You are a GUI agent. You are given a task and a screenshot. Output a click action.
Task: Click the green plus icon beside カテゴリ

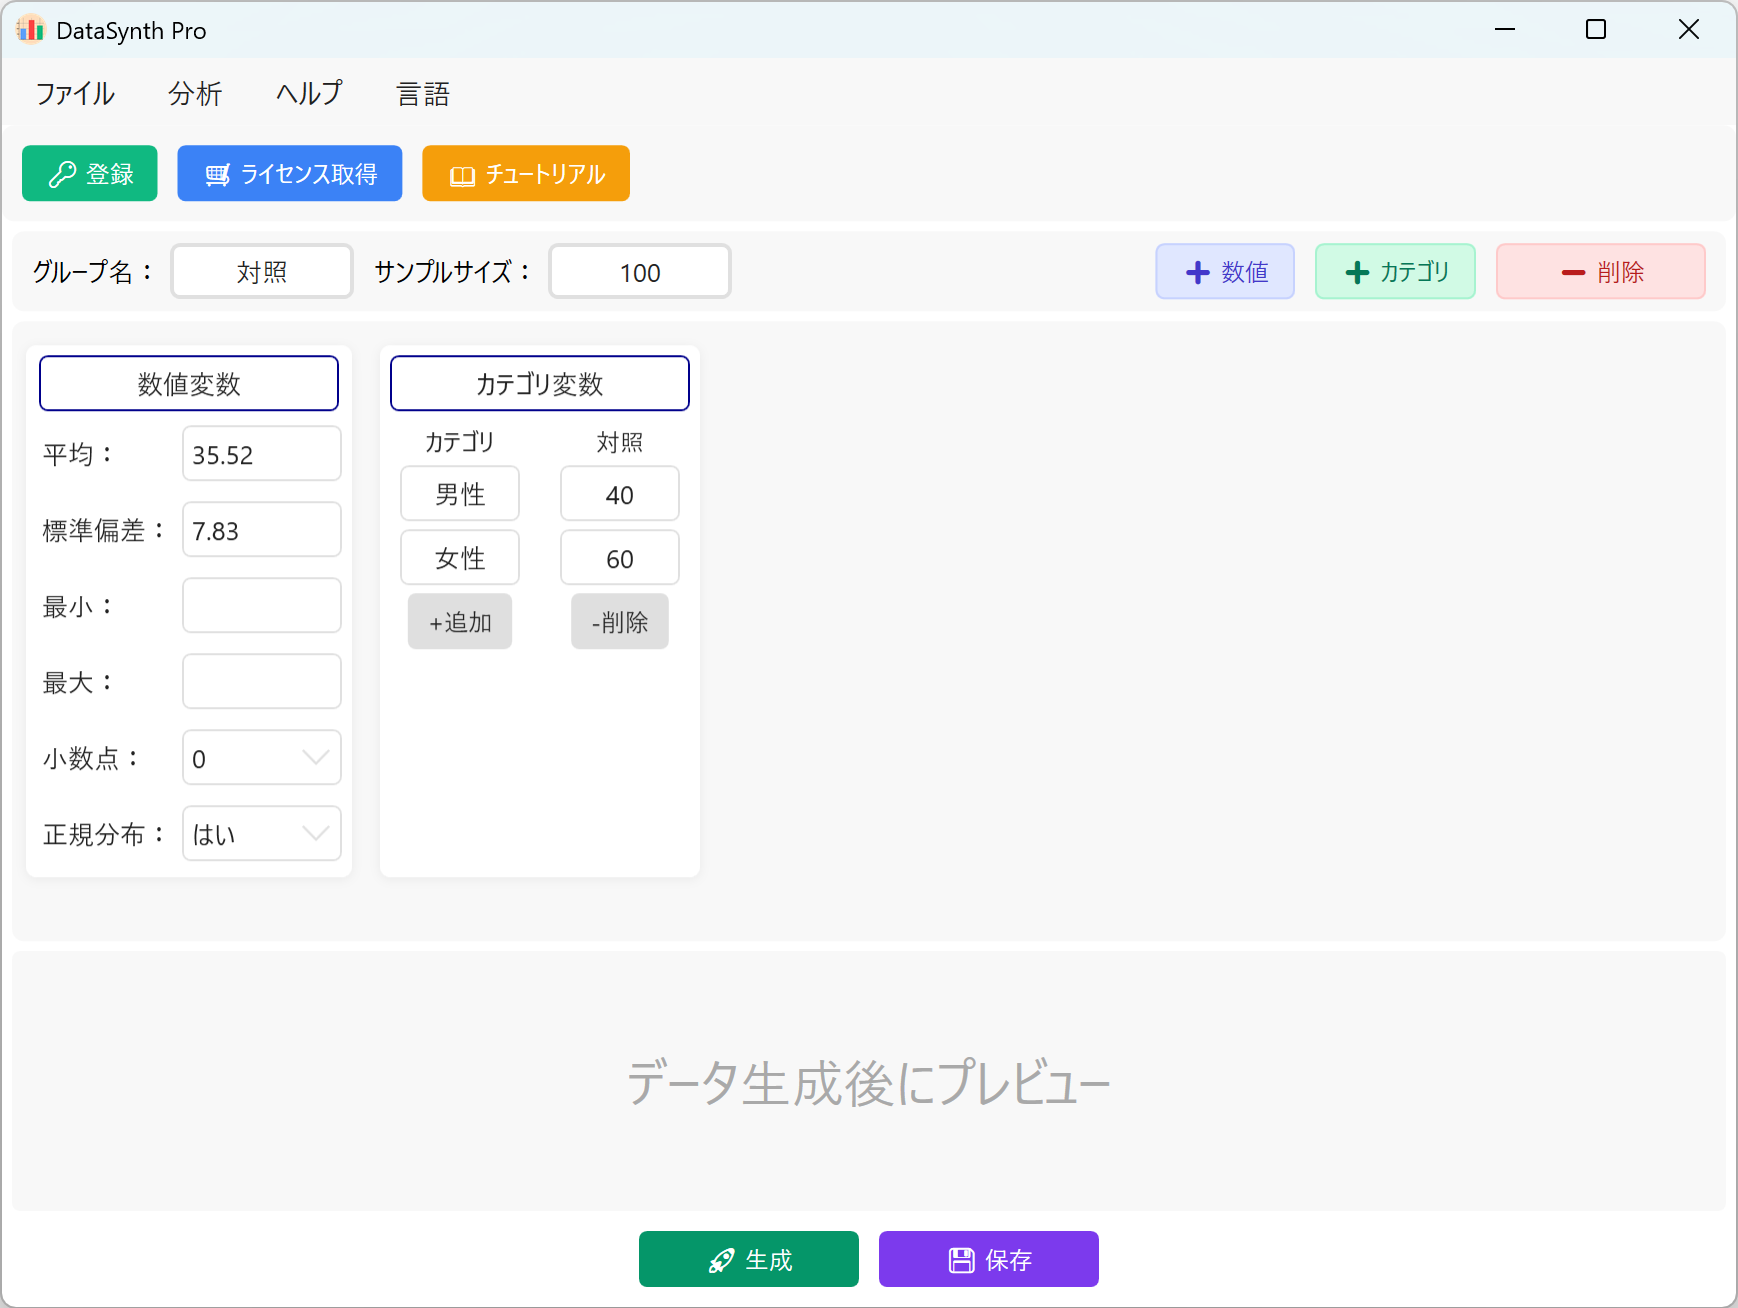(x=1357, y=272)
